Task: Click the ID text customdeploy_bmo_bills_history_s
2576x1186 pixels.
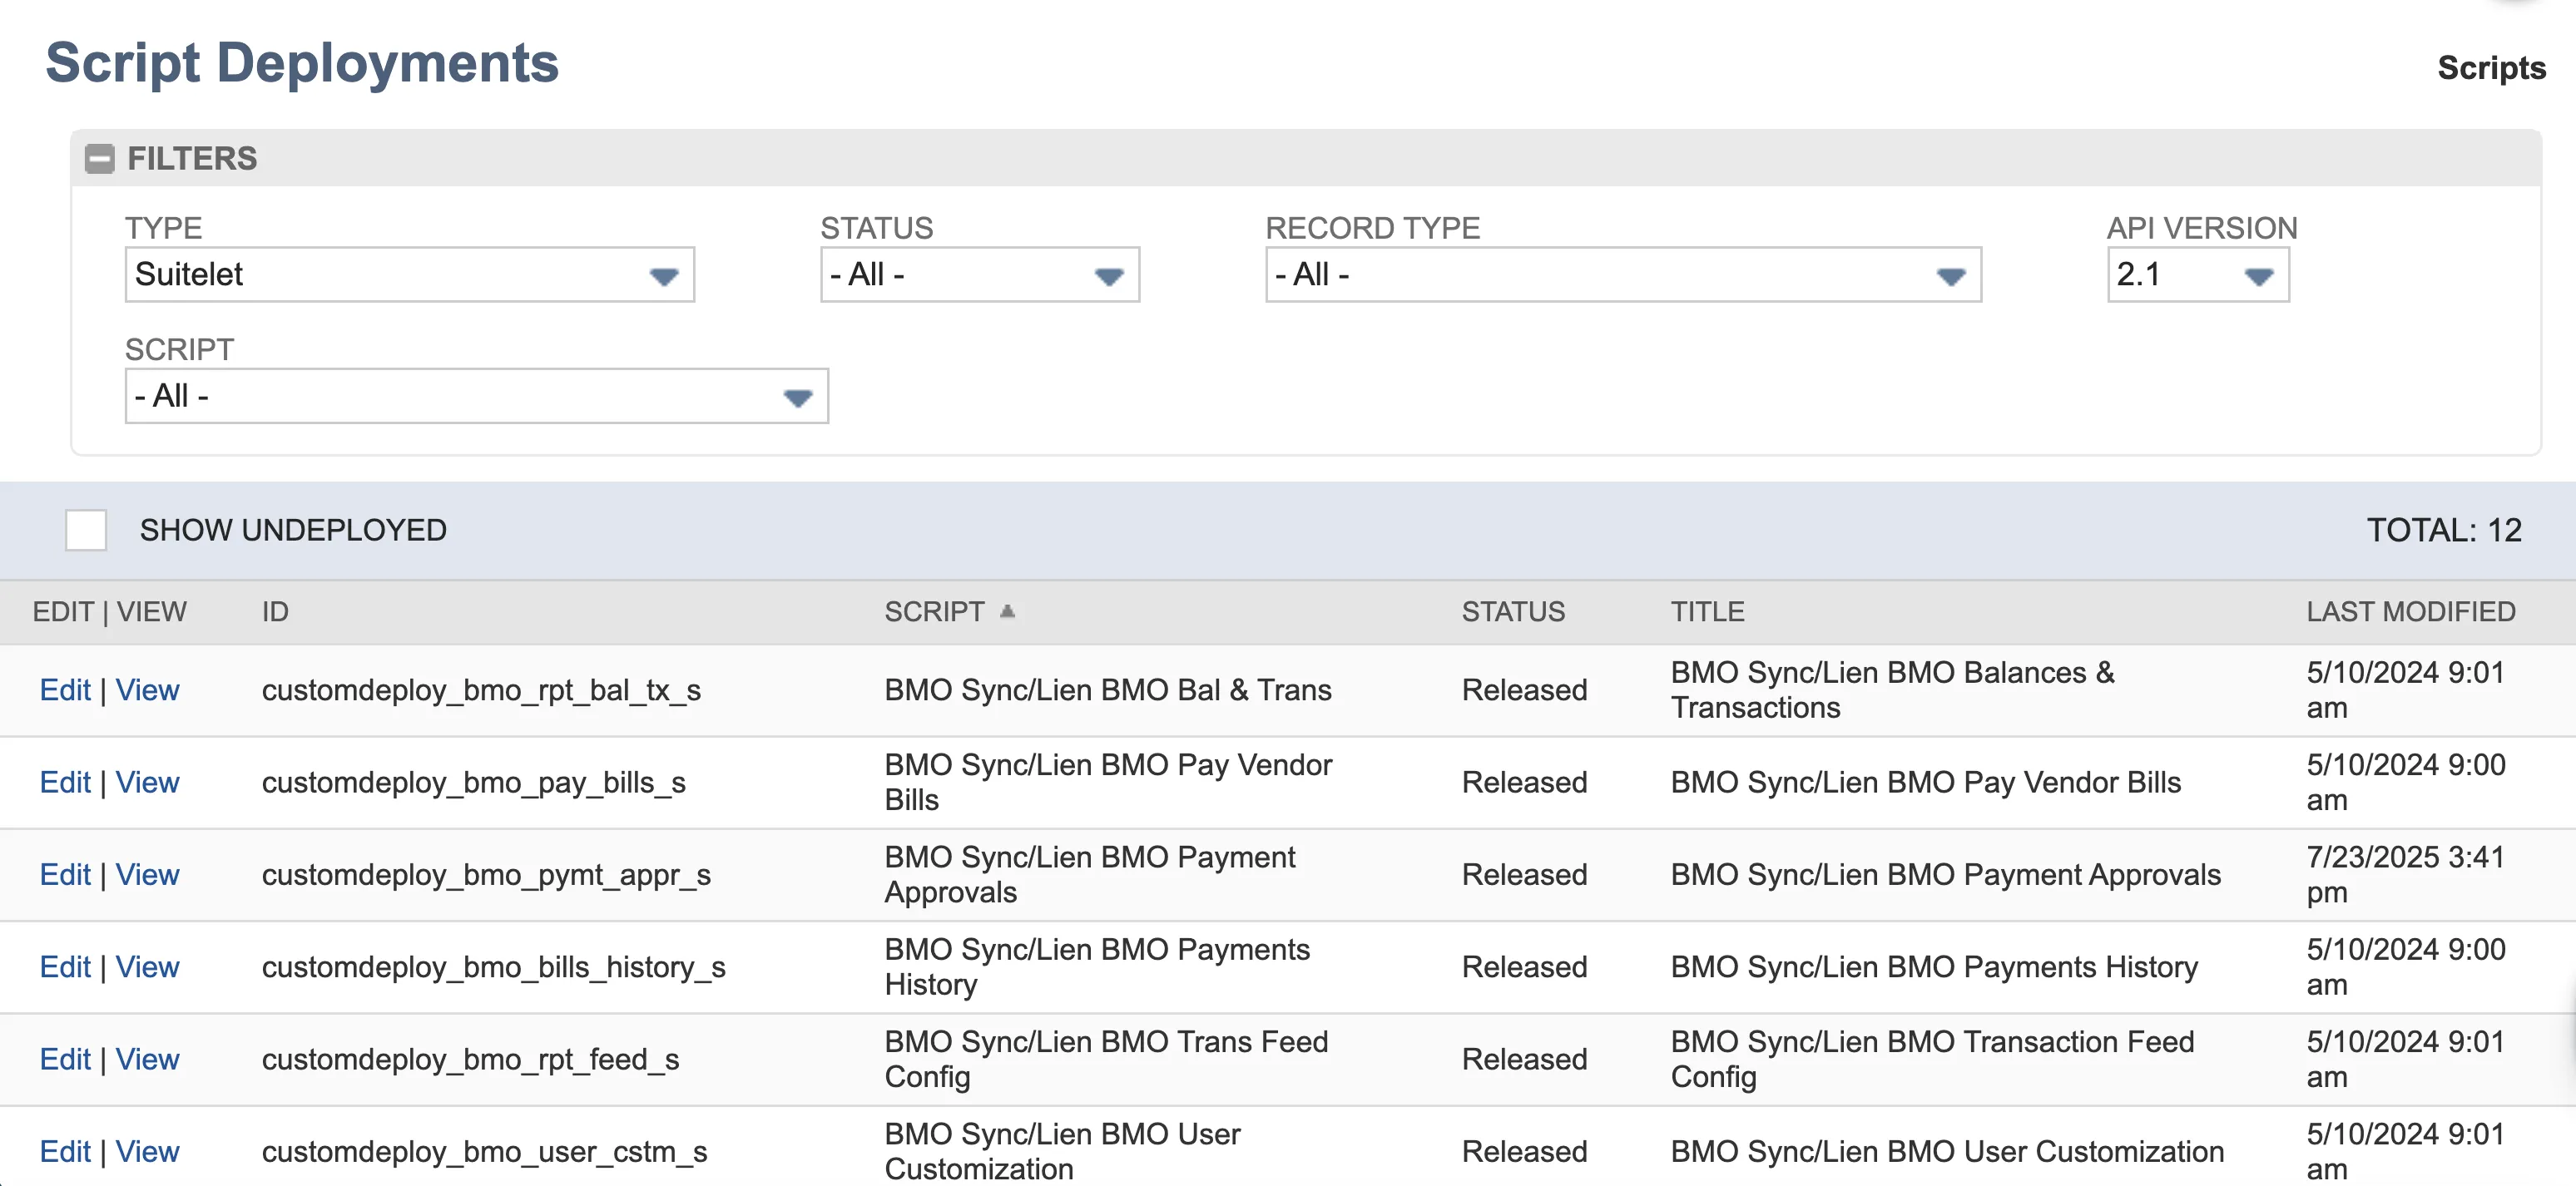Action: [x=493, y=967]
